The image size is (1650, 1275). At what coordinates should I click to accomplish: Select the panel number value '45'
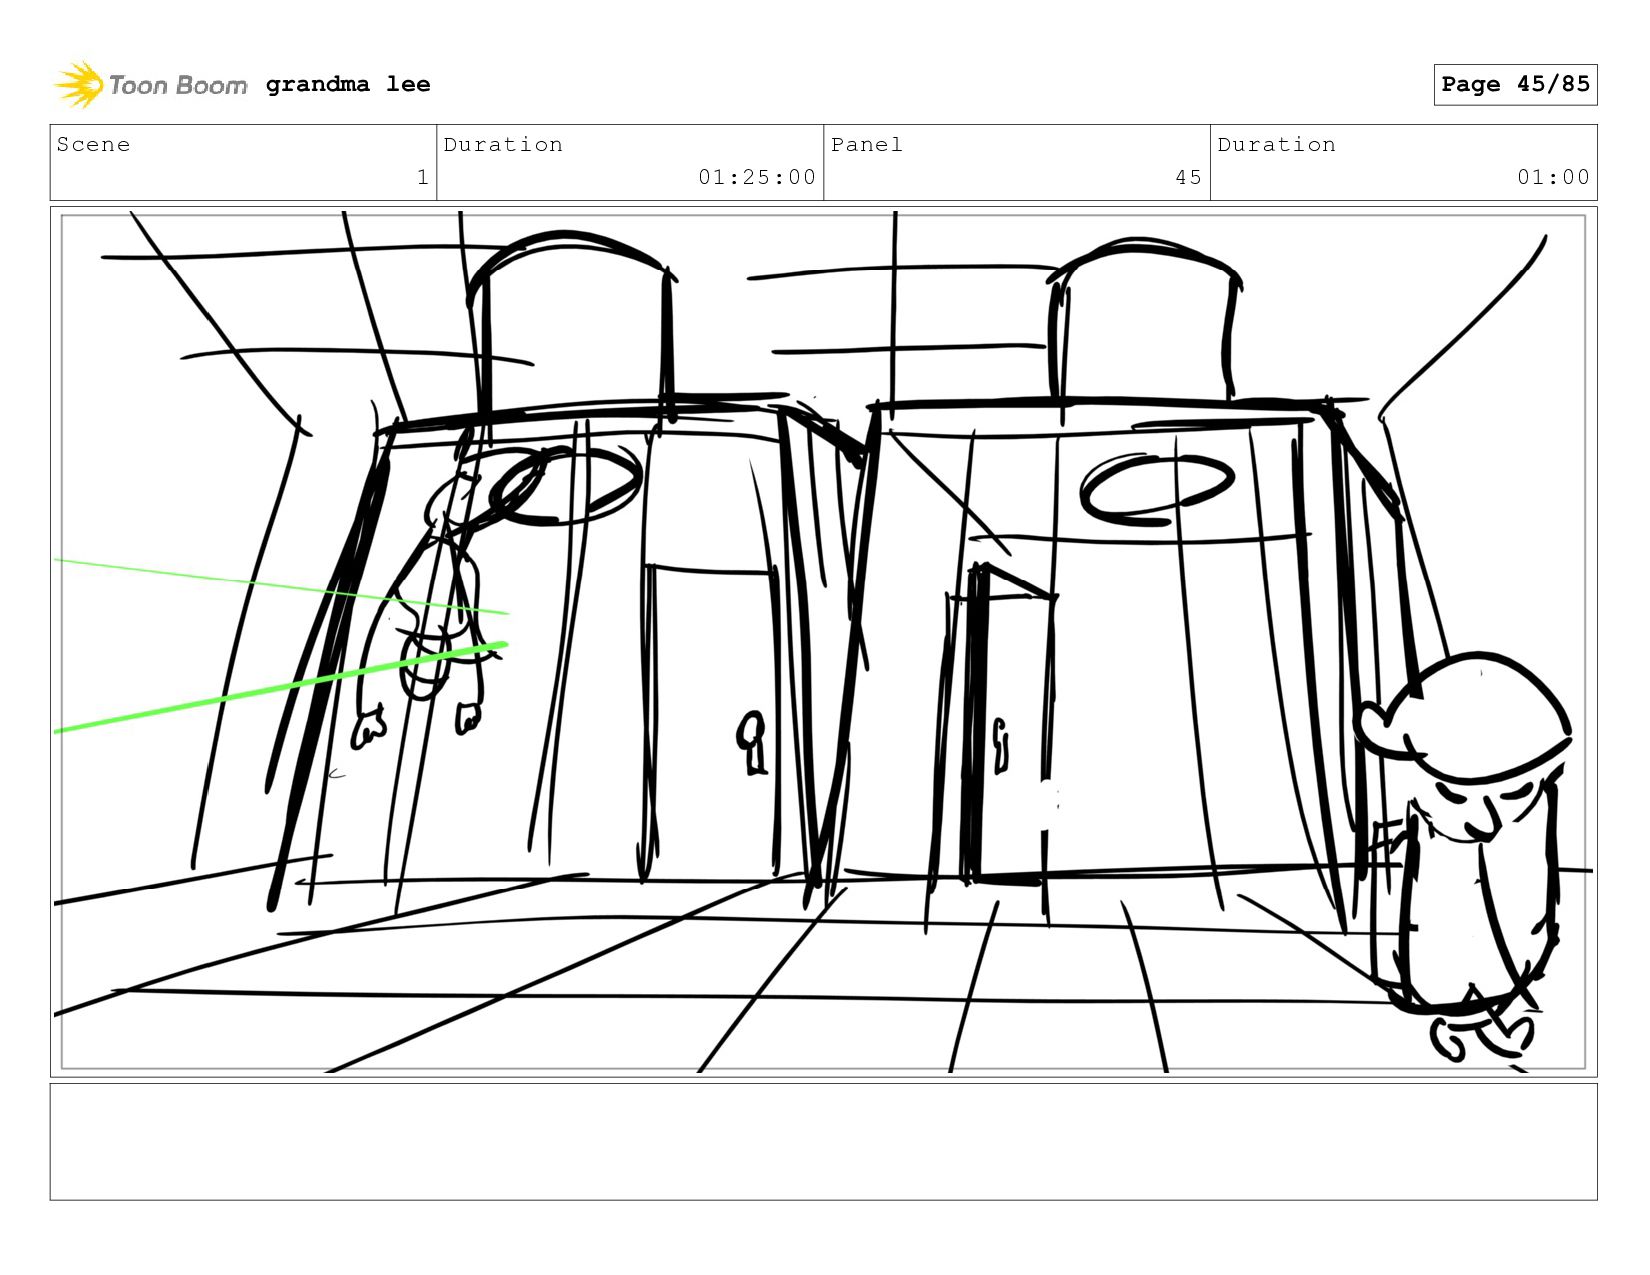[x=1188, y=177]
